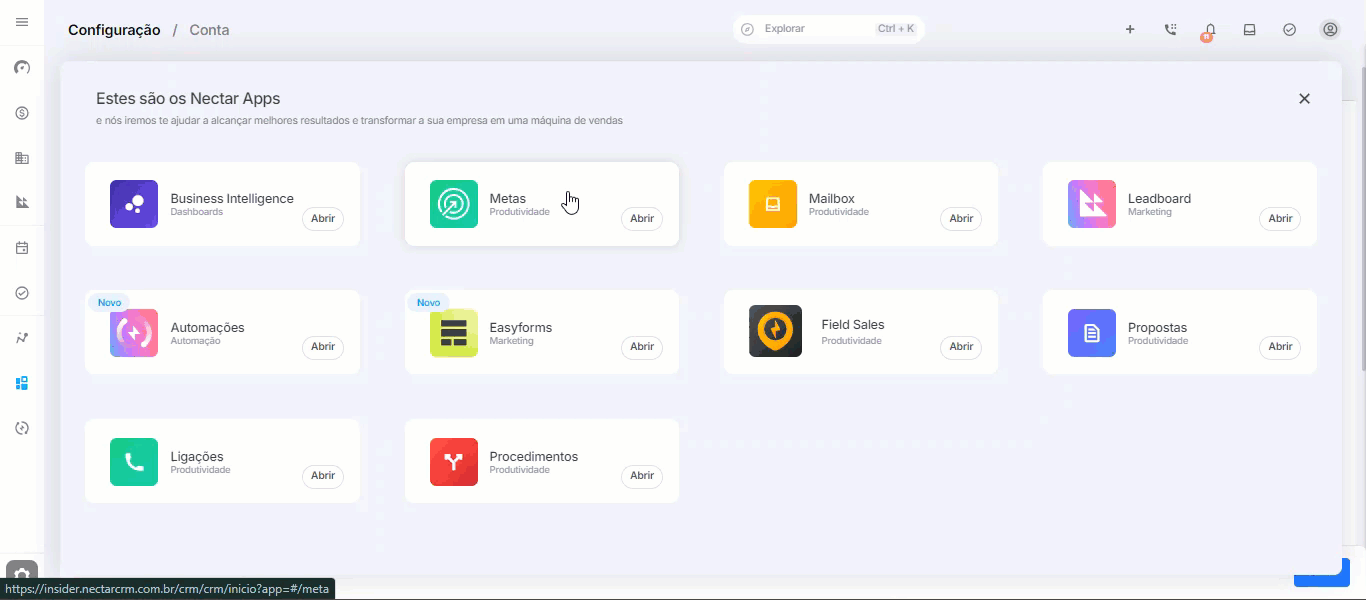1366x600 pixels.
Task: Open the Business Intelligence app icon
Action: click(x=134, y=204)
